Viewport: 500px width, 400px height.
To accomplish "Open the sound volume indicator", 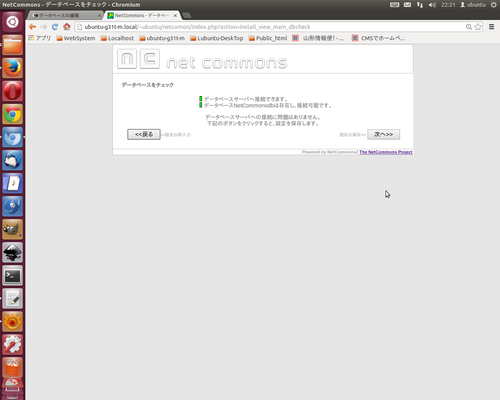I will 432,5.
